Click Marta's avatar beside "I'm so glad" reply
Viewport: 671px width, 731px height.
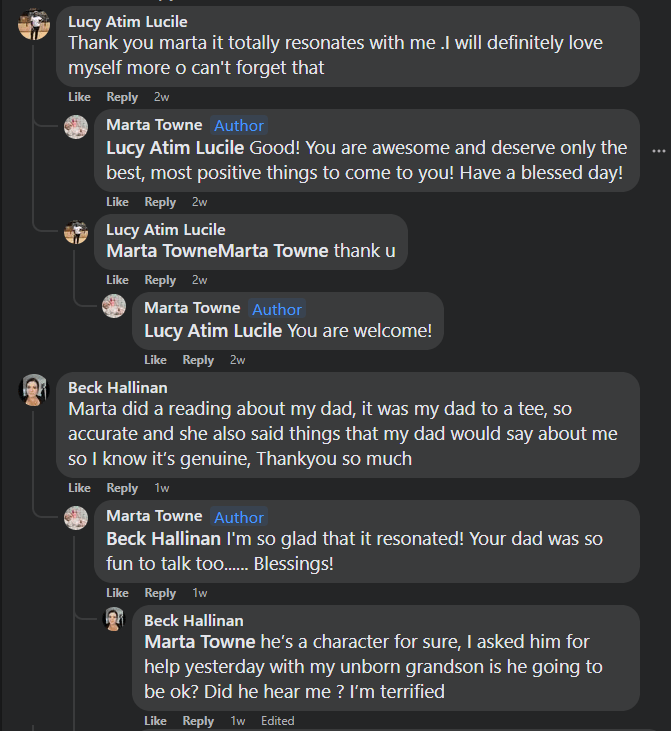tap(76, 518)
